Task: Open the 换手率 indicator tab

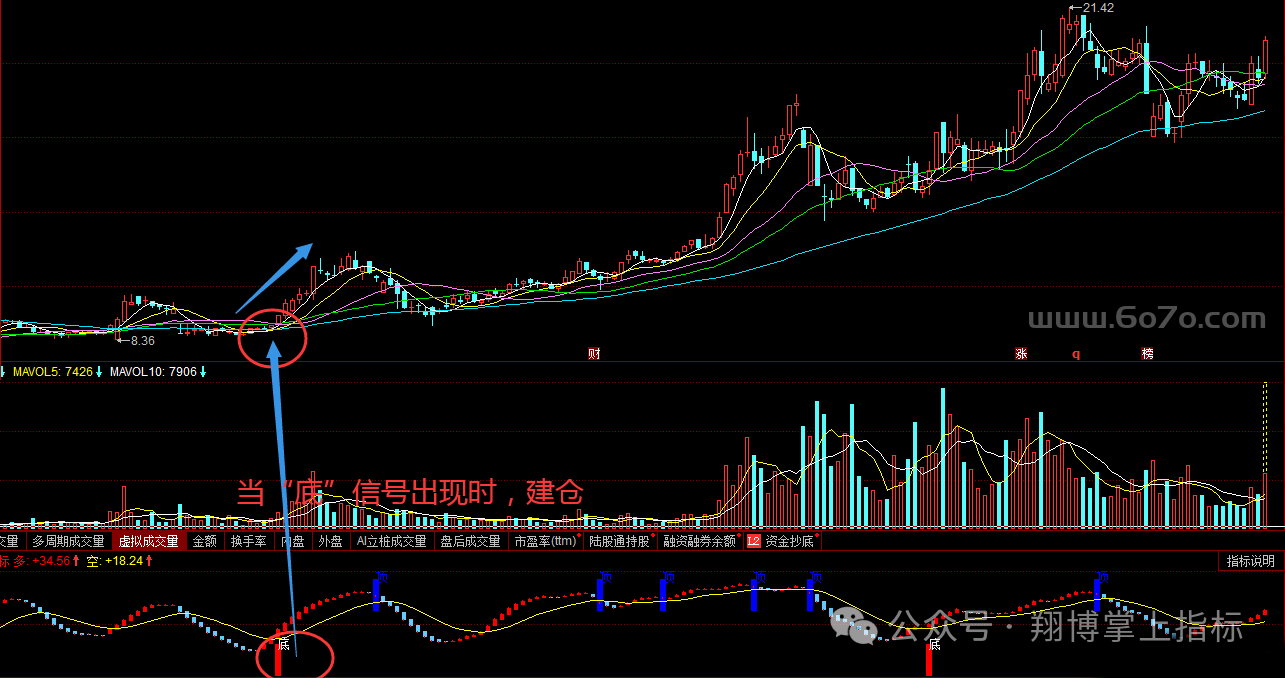Action: pos(248,541)
